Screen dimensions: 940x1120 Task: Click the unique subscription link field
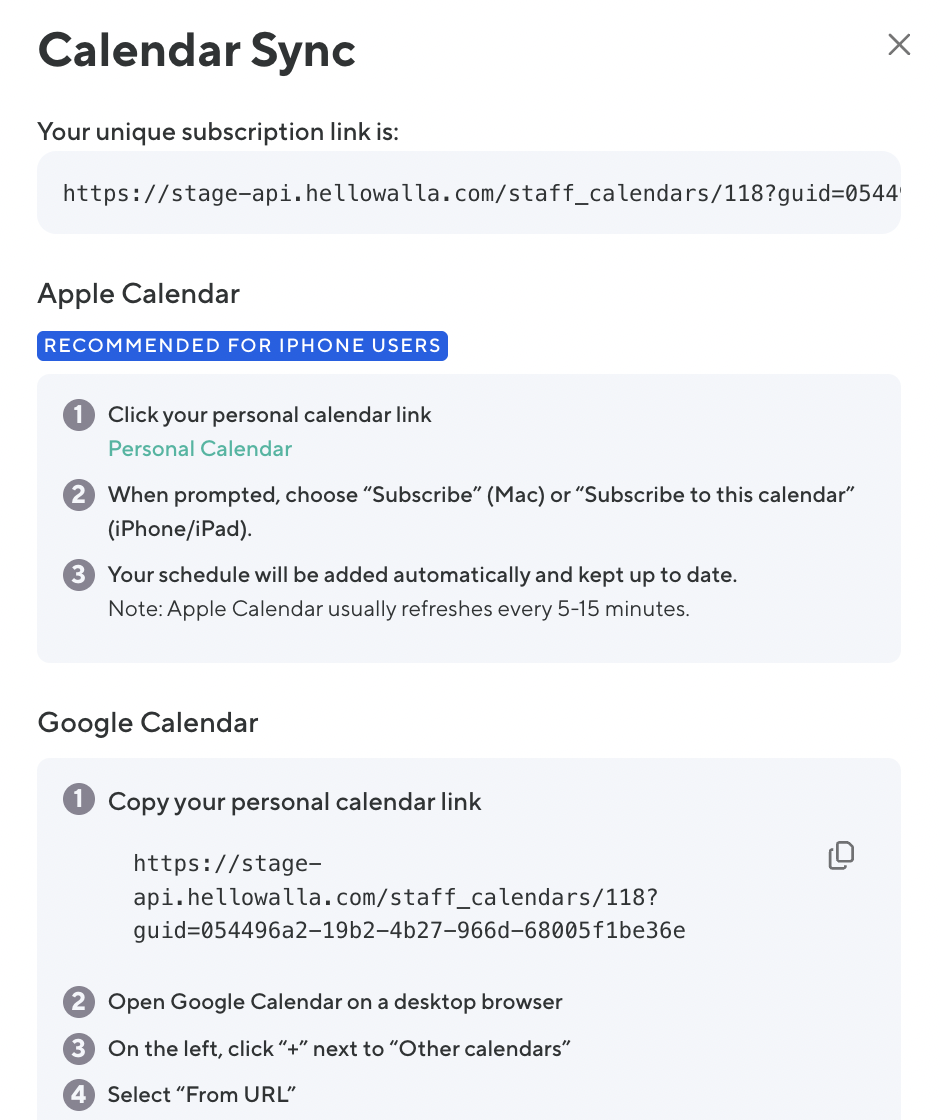click(468, 193)
